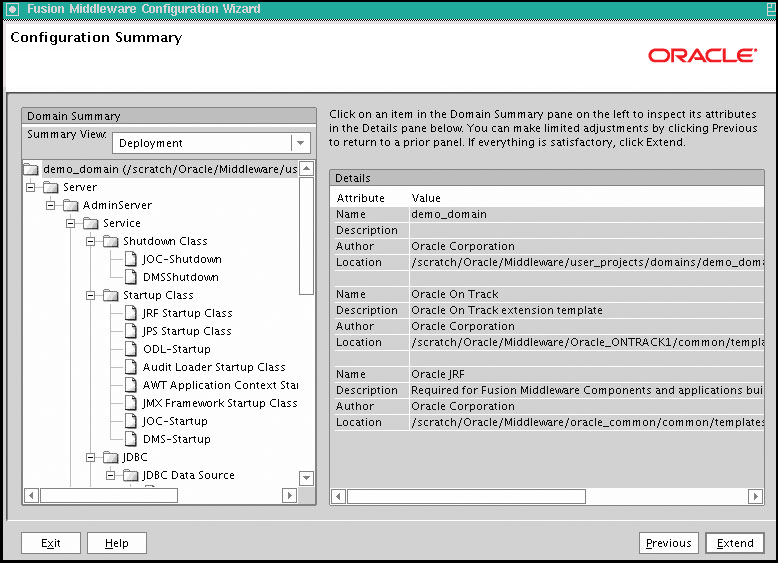Click the JPS Startup Class document icon
Screen dimensions: 778x563
(x=131, y=331)
